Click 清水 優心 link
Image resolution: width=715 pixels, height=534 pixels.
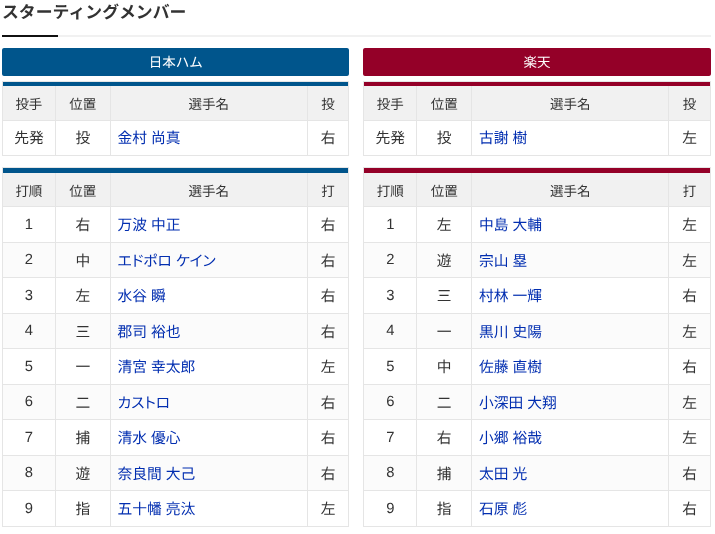149,438
